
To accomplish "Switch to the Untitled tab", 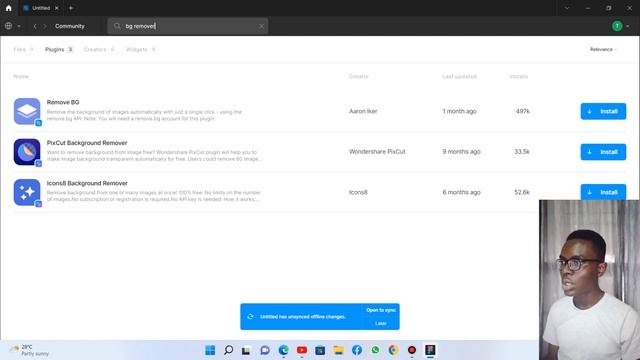I will point(41,8).
